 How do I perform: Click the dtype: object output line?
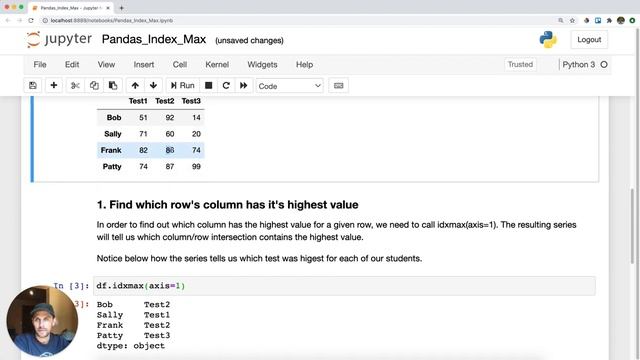(131, 346)
